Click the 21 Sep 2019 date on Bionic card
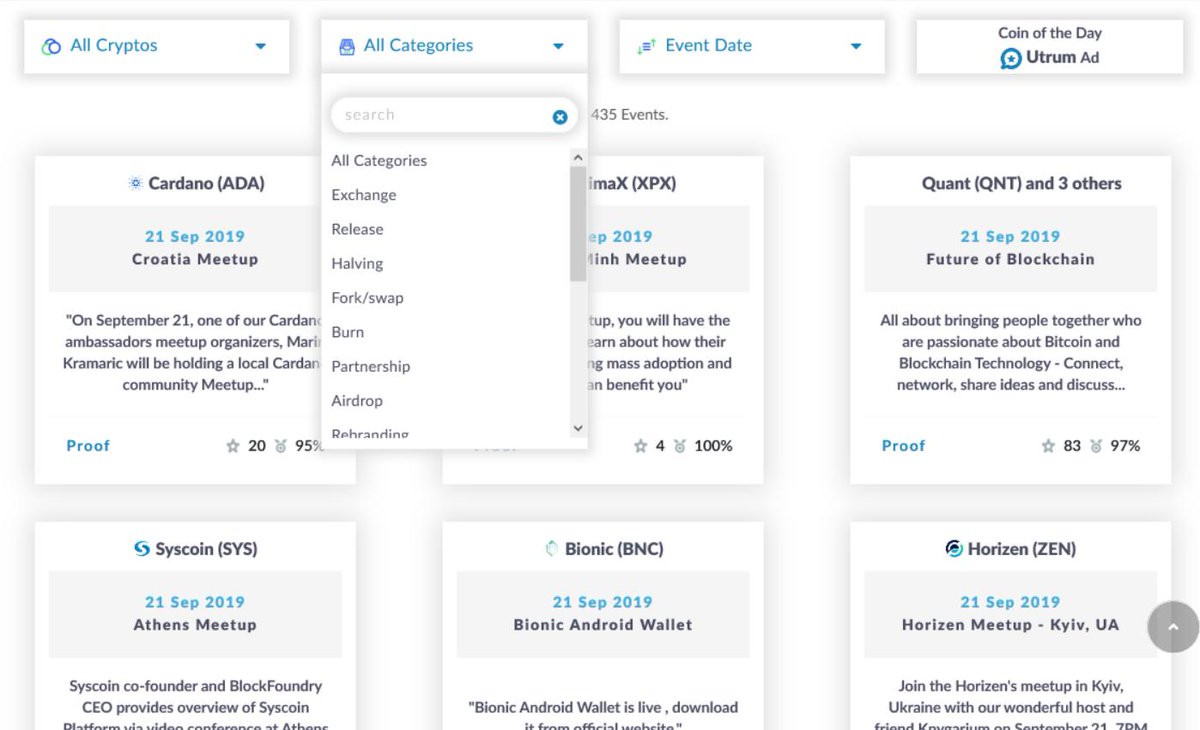The width and height of the screenshot is (1200, 730). point(603,602)
